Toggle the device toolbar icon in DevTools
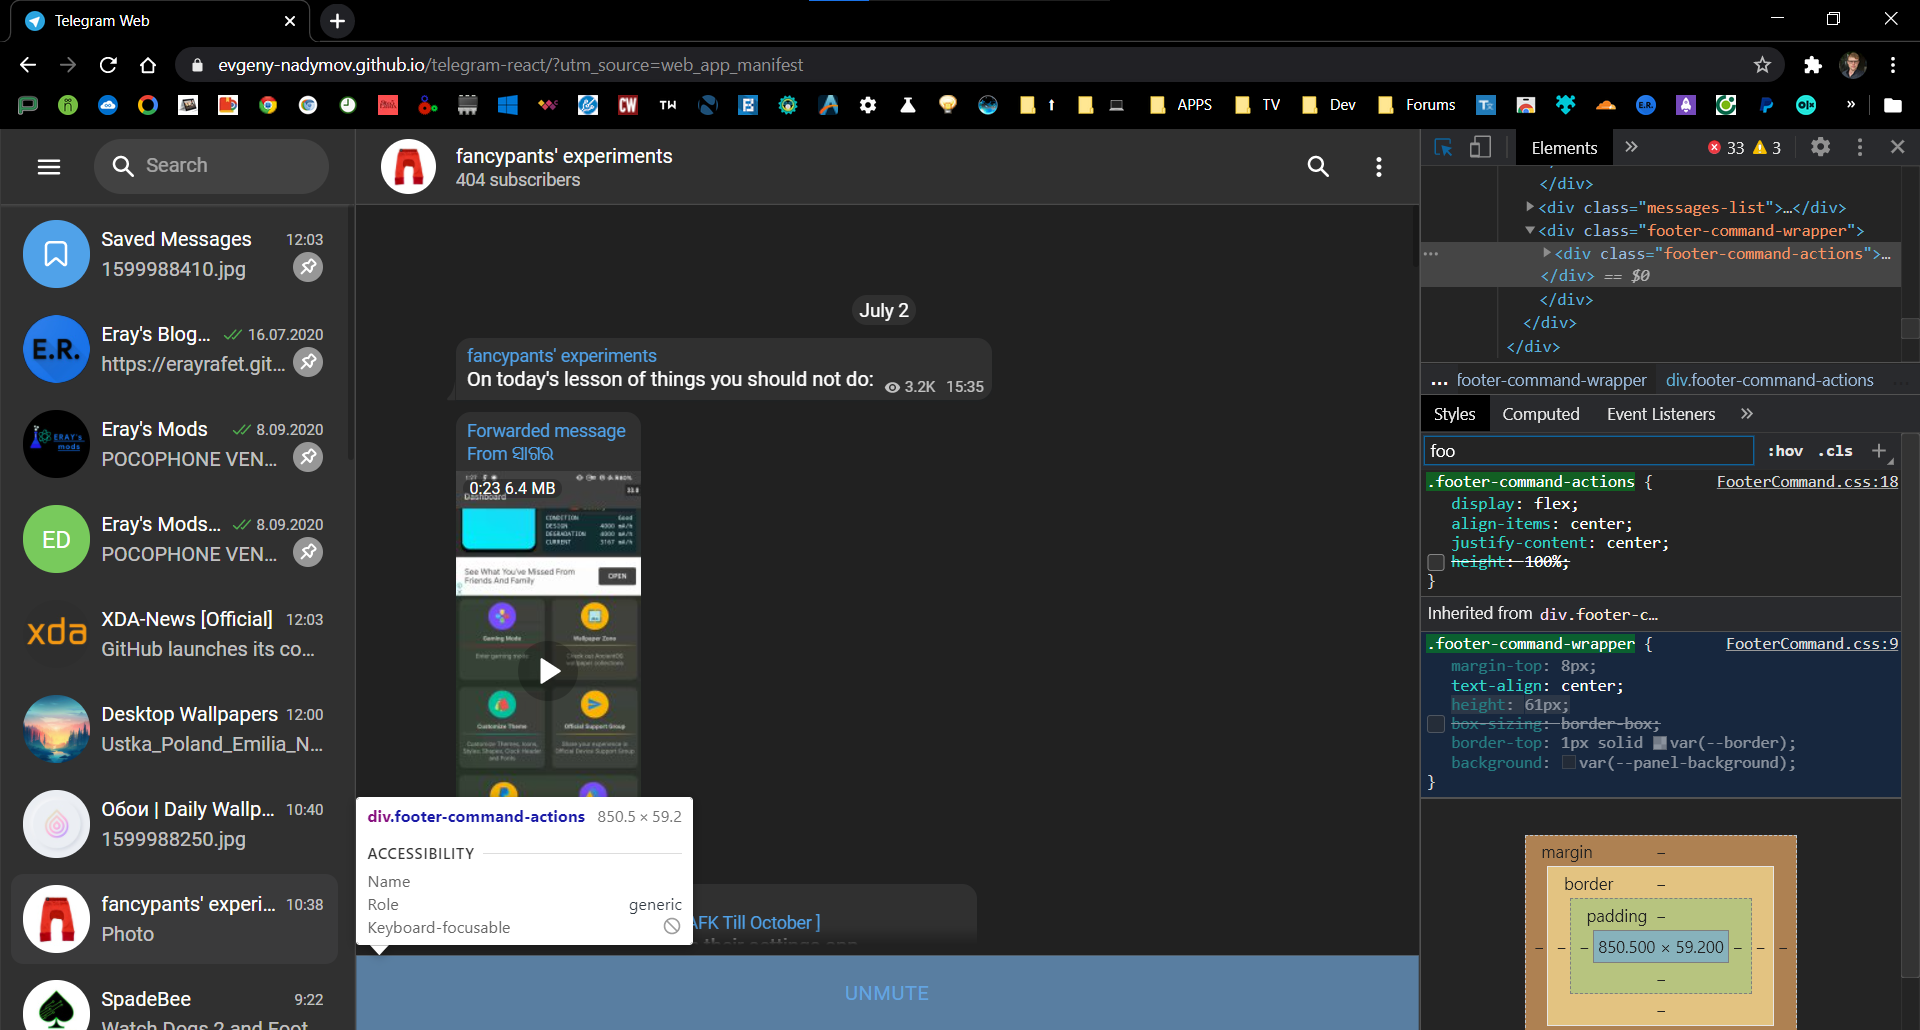Viewport: 1920px width, 1030px height. 1481,147
